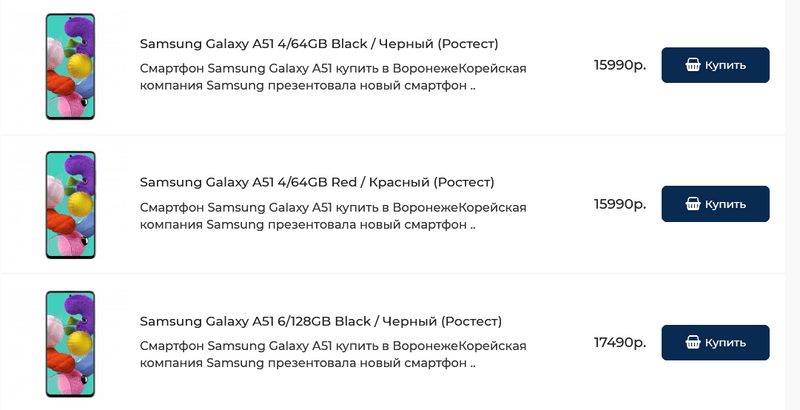The height and width of the screenshot is (410, 800).
Task: Click first description line under the 4/64GB Black title
Action: tap(333, 69)
